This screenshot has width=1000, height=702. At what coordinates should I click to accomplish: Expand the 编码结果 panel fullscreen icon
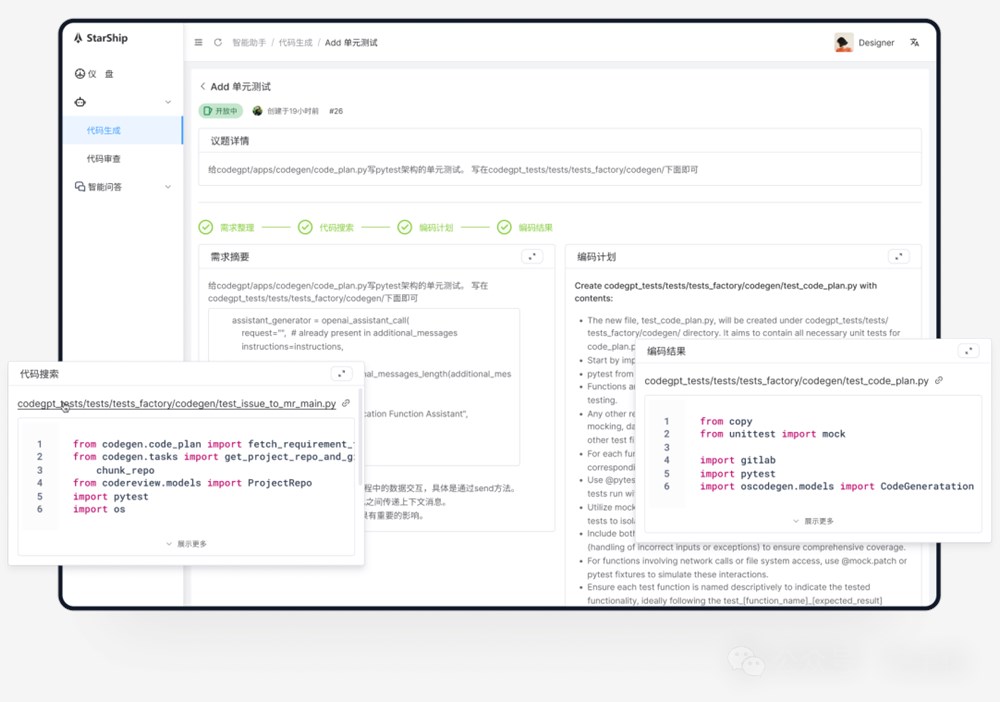coord(968,351)
